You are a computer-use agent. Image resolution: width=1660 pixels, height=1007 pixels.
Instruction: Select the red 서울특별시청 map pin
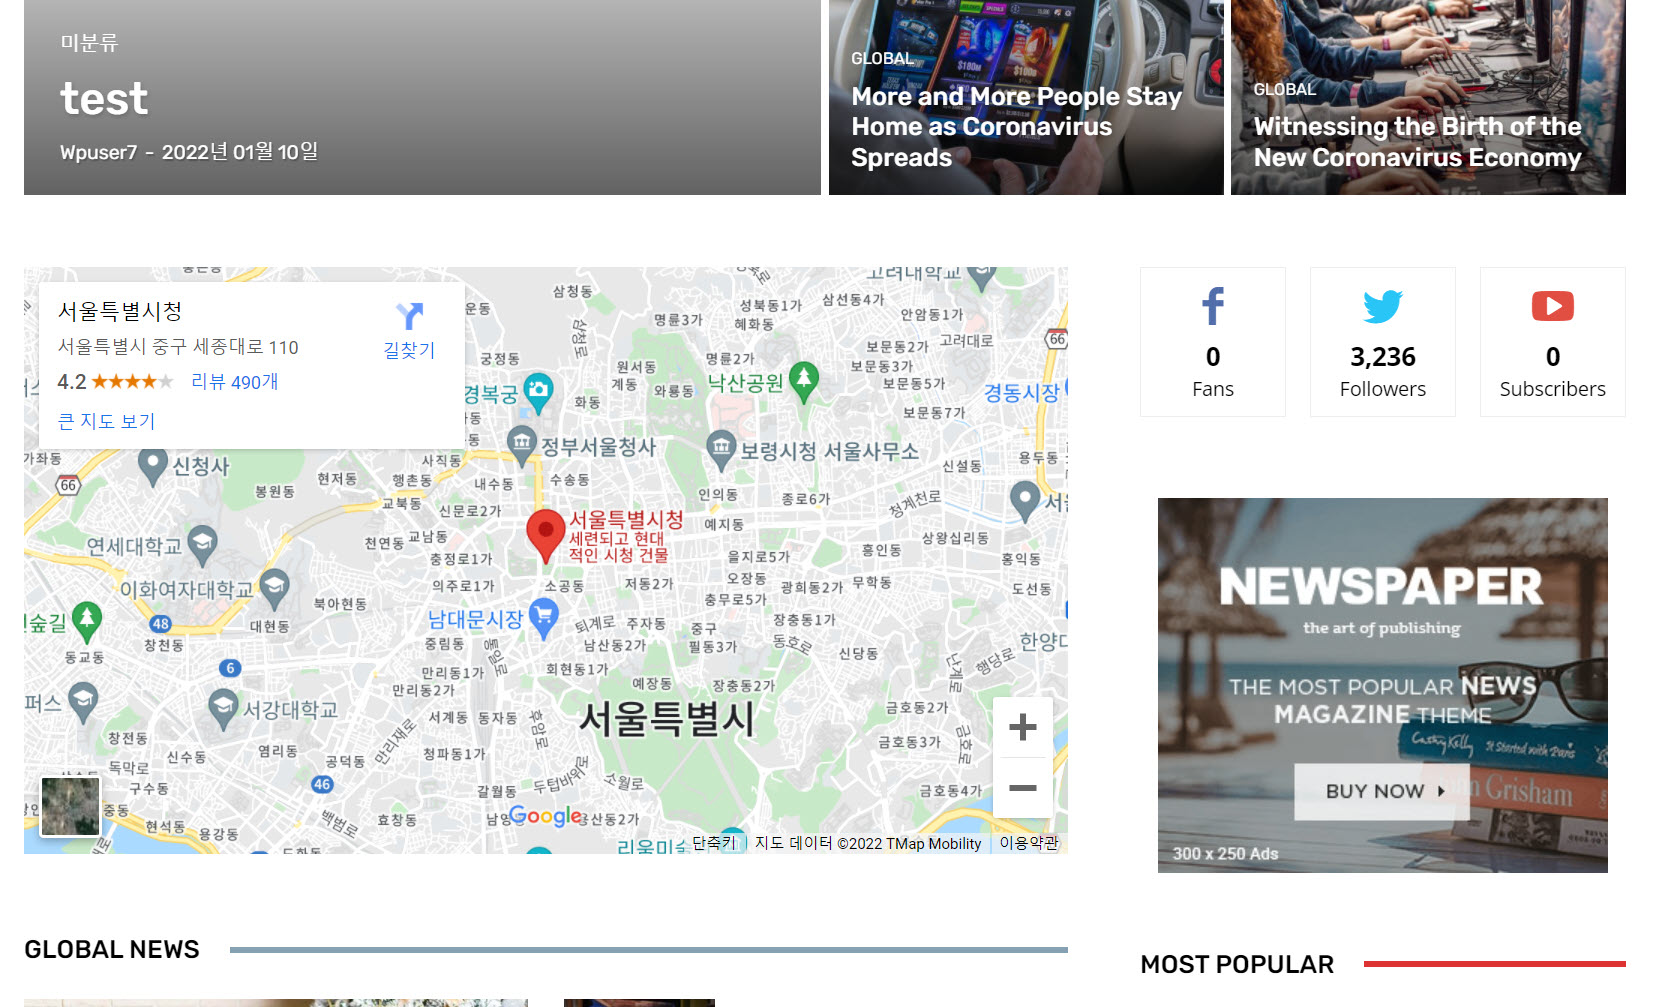pyautogui.click(x=546, y=531)
